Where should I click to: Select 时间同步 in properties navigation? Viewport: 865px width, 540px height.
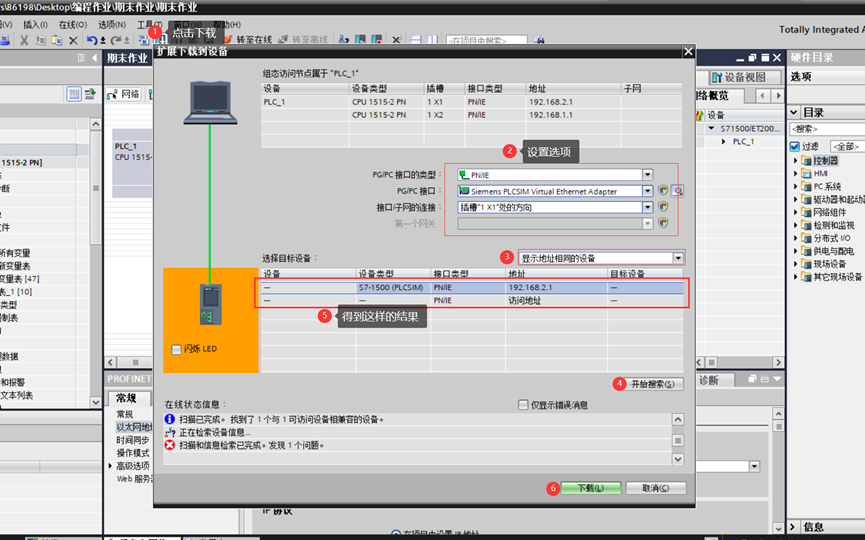132,440
